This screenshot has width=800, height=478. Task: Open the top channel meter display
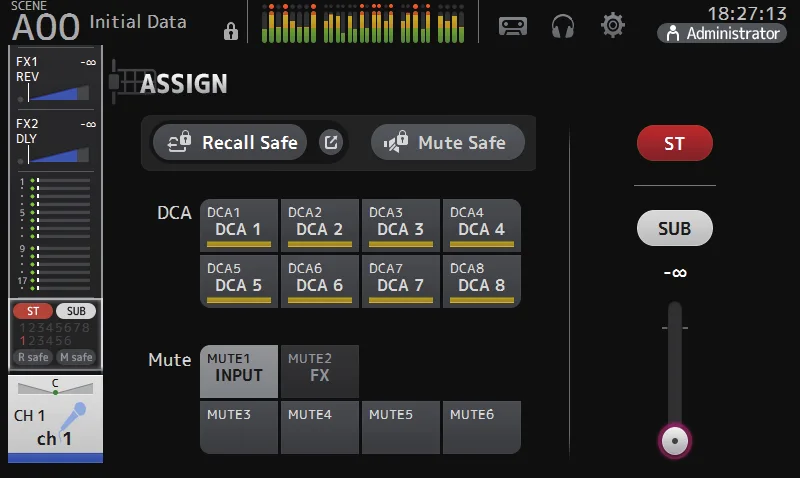pyautogui.click(x=363, y=23)
